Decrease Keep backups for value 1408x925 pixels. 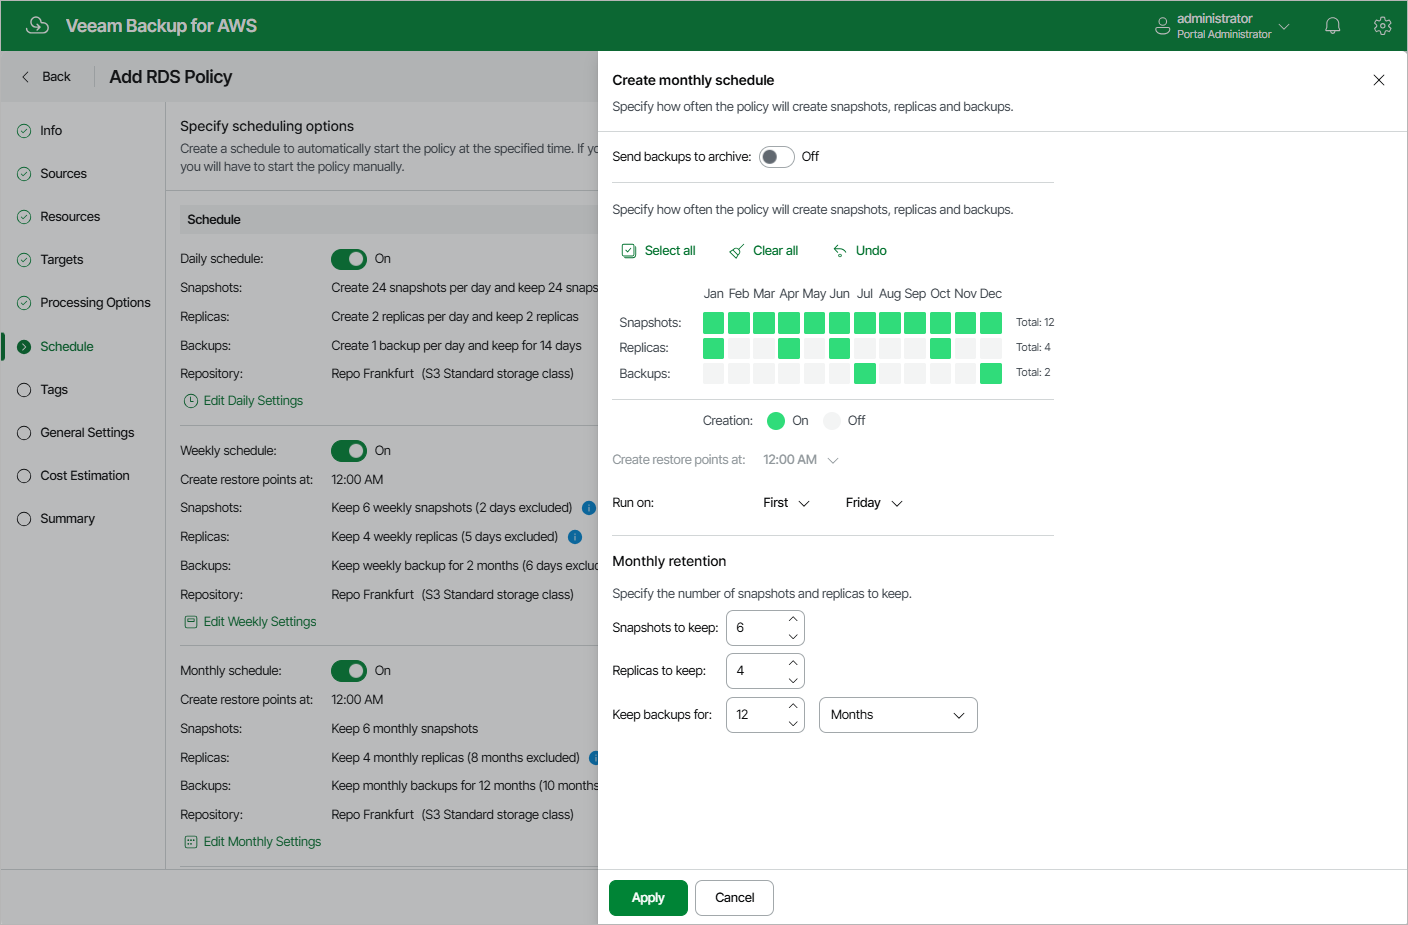point(793,724)
